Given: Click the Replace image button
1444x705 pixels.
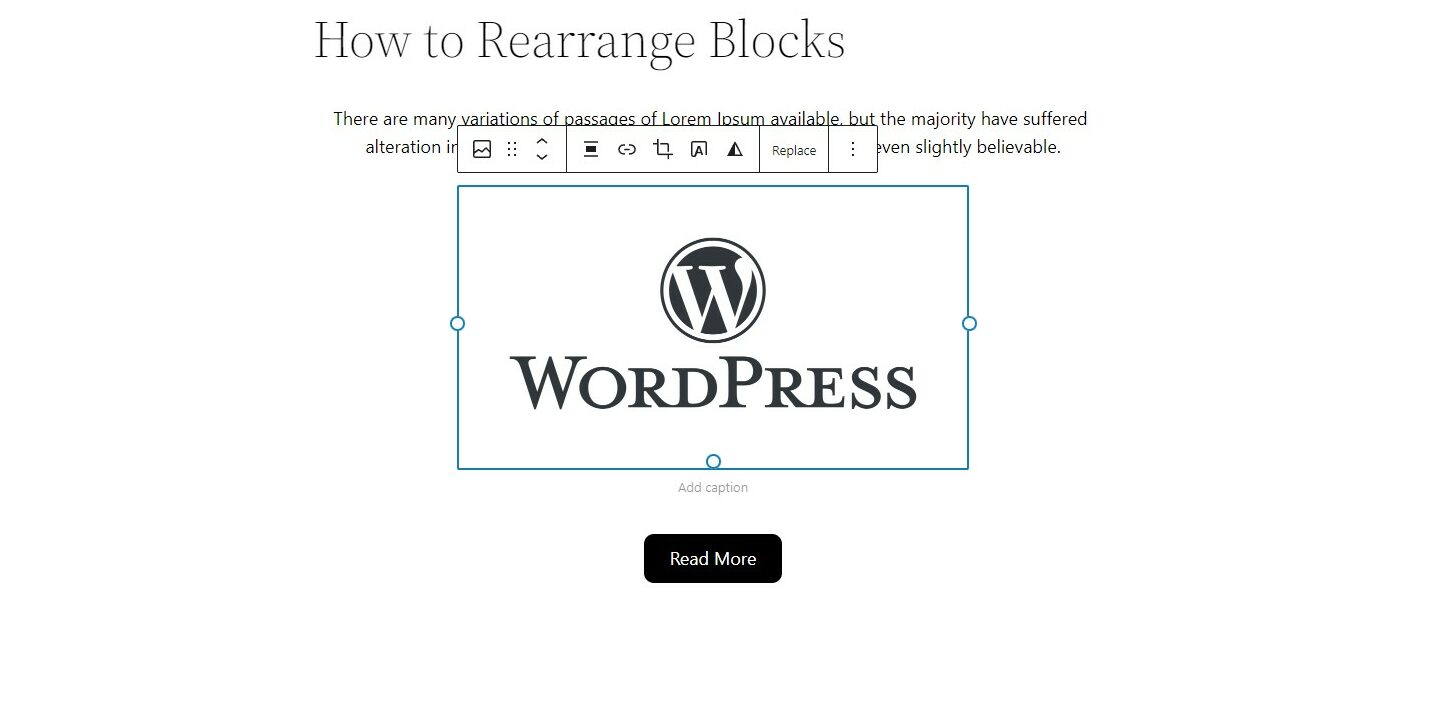Looking at the screenshot, I should coord(794,150).
